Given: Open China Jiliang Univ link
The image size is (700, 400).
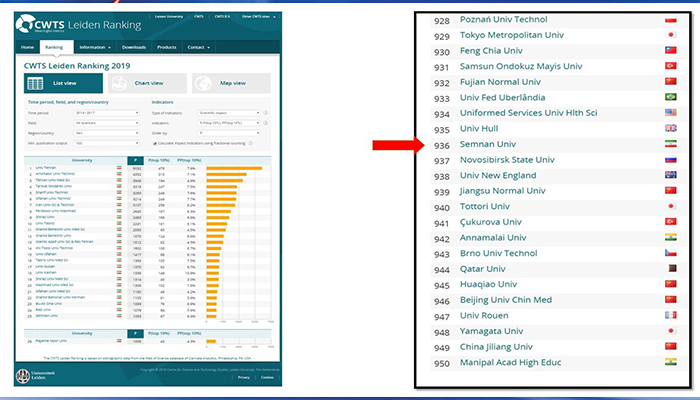Looking at the screenshot, I should tap(496, 346).
